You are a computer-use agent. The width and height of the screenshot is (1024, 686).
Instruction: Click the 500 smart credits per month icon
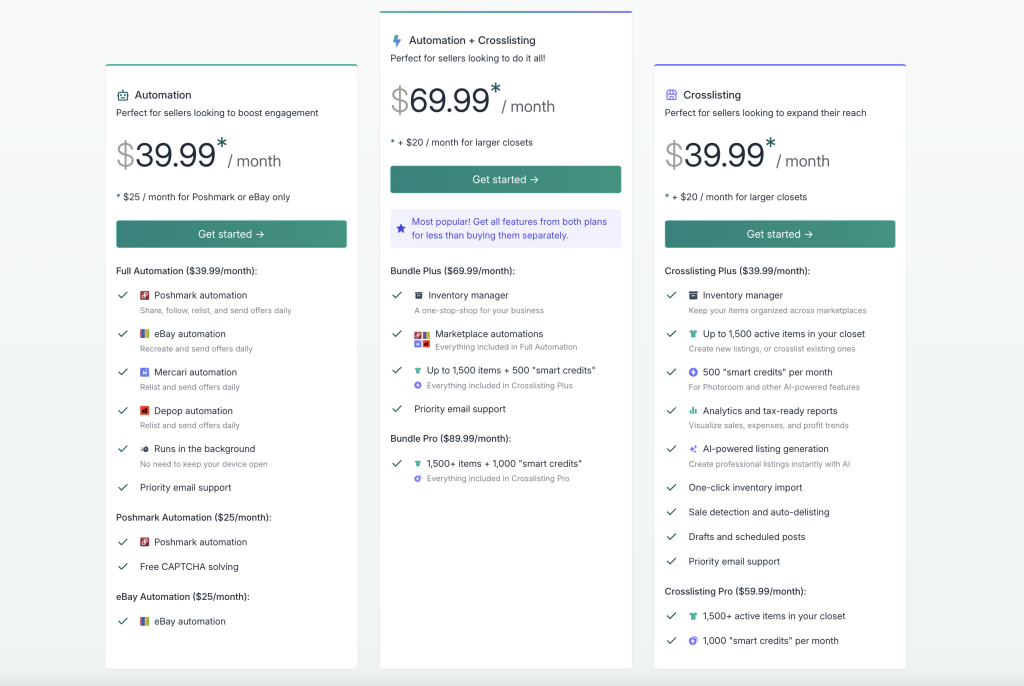tap(693, 372)
